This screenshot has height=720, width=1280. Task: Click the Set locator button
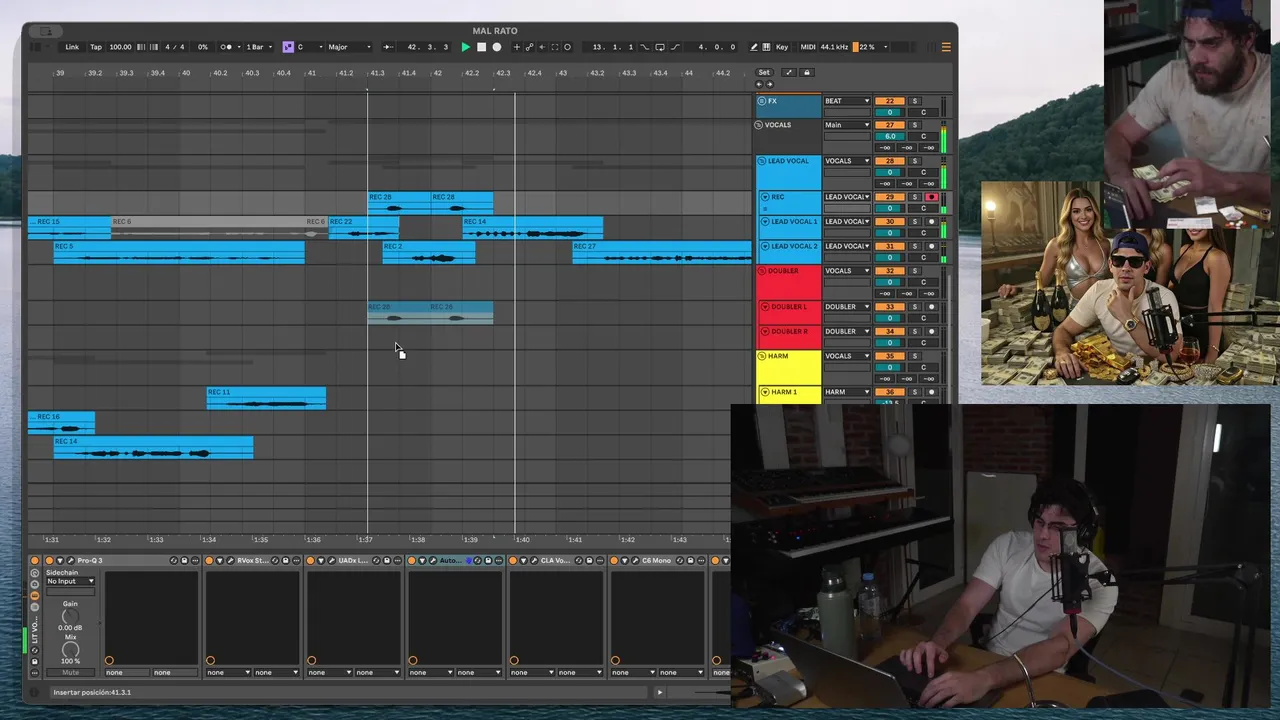pos(764,72)
